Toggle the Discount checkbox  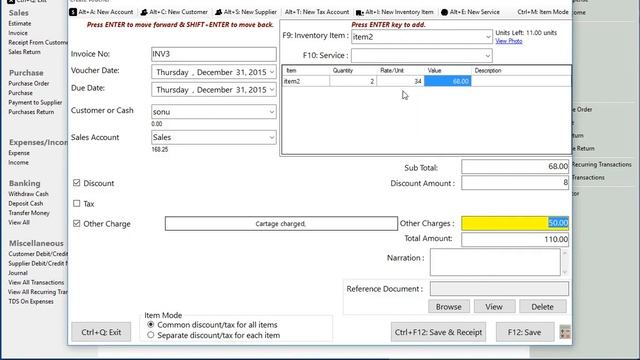[x=77, y=183]
